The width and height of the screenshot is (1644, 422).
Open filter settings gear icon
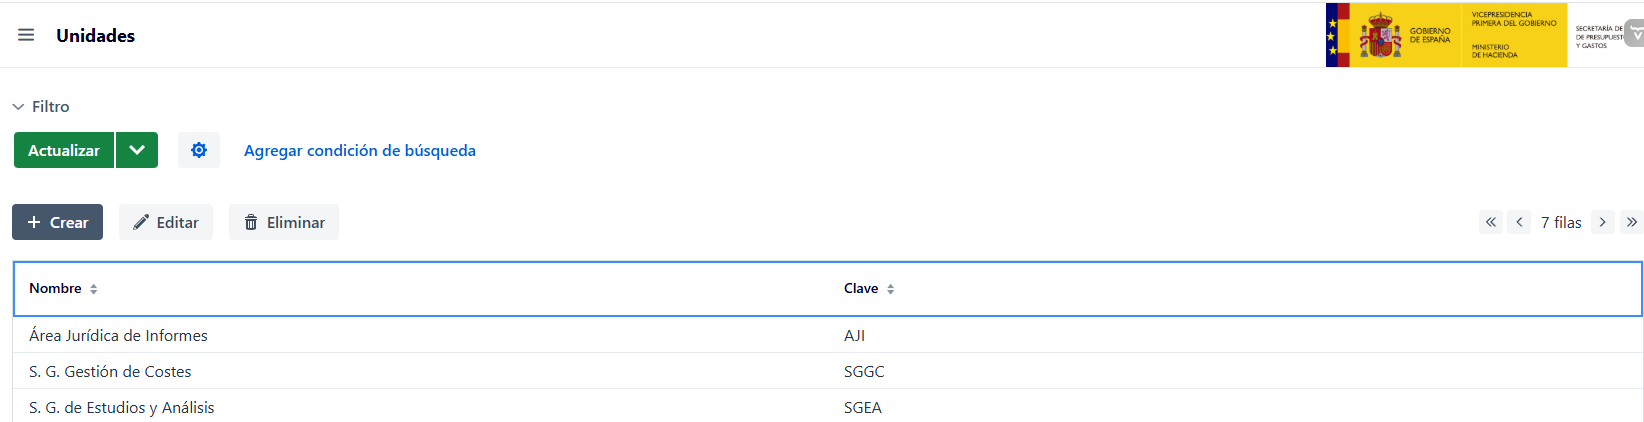(x=199, y=150)
